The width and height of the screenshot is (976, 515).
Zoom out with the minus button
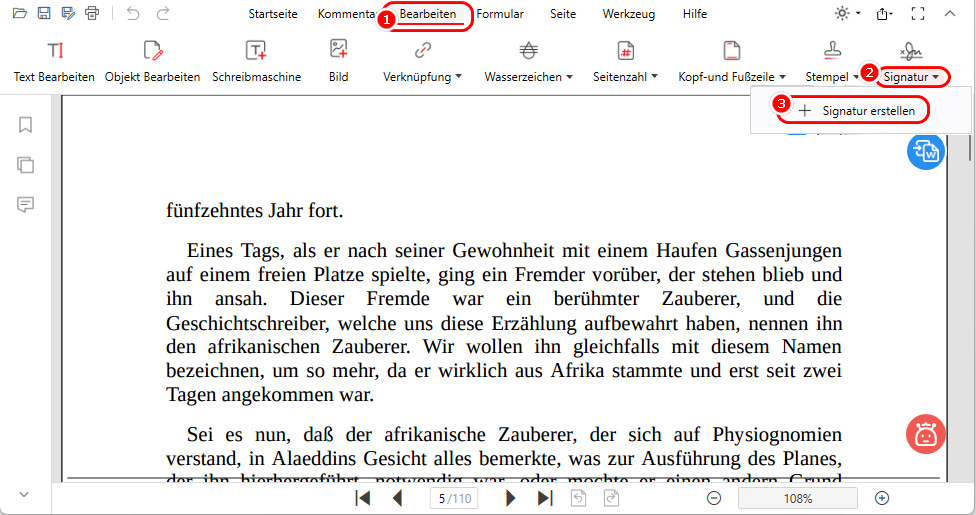click(714, 498)
